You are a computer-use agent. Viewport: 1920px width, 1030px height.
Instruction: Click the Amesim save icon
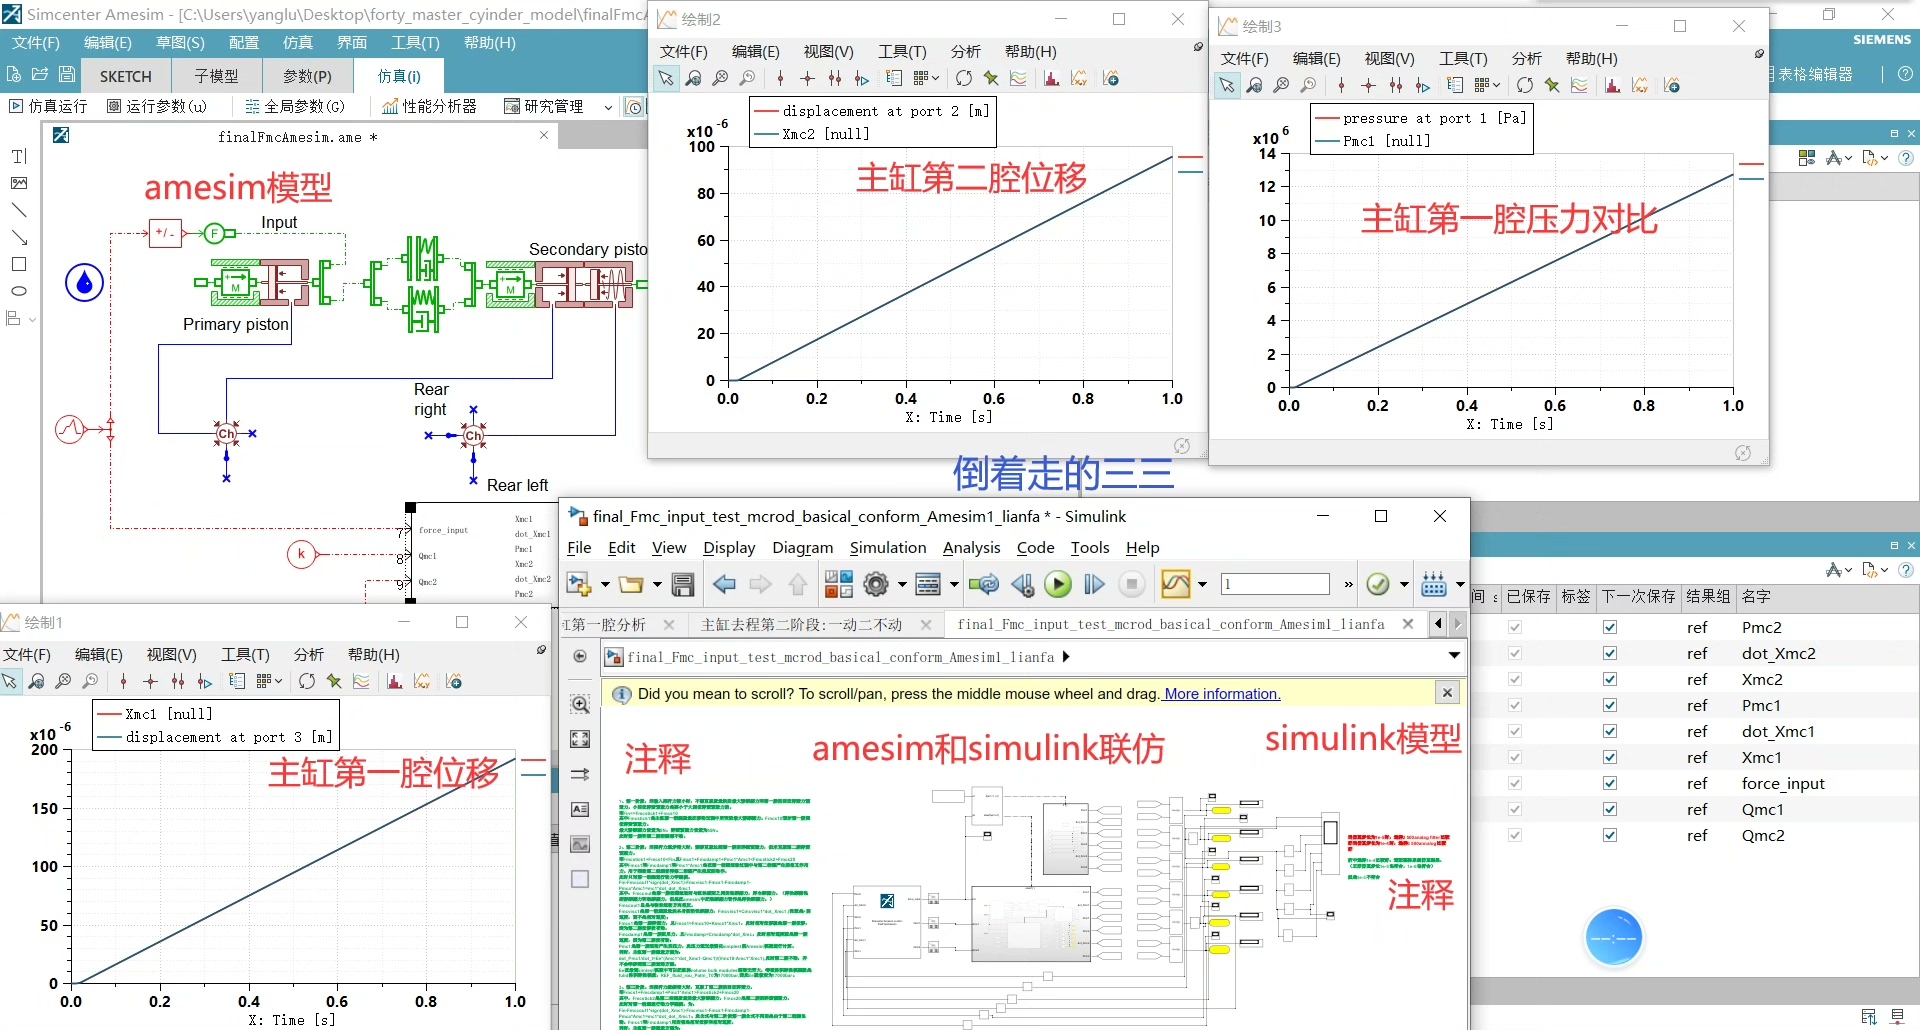pyautogui.click(x=67, y=74)
